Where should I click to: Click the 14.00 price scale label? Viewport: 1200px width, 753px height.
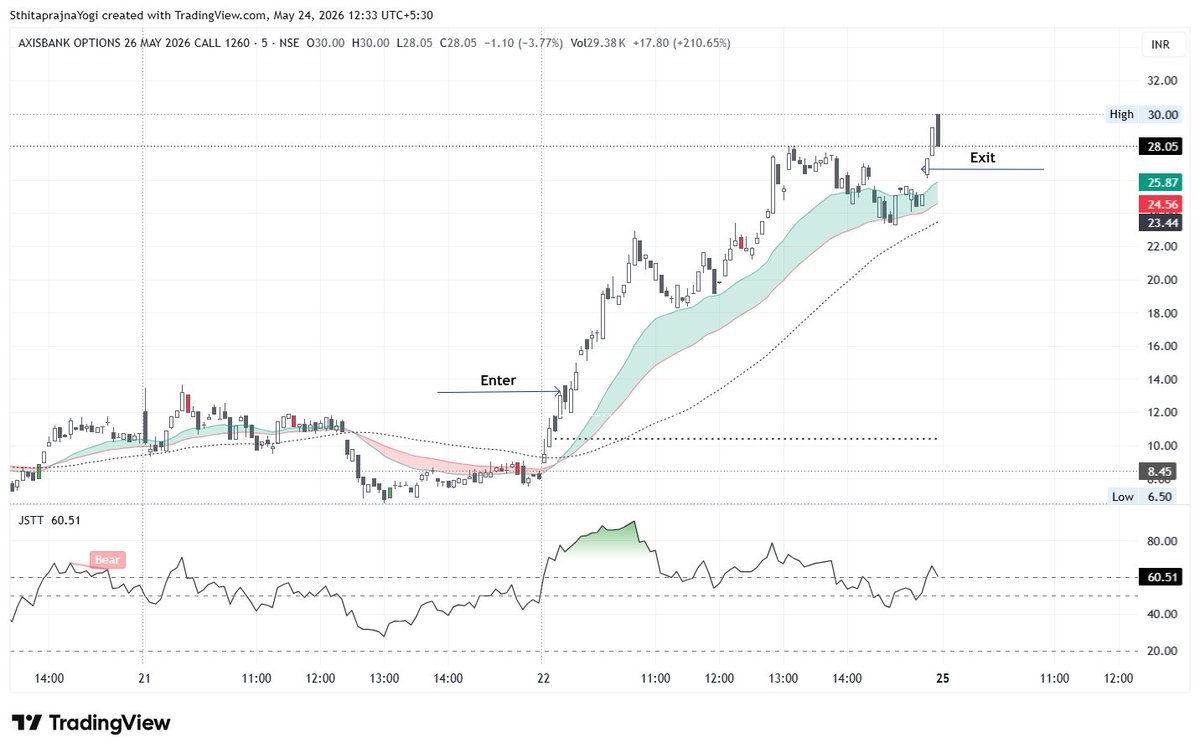pyautogui.click(x=1161, y=379)
